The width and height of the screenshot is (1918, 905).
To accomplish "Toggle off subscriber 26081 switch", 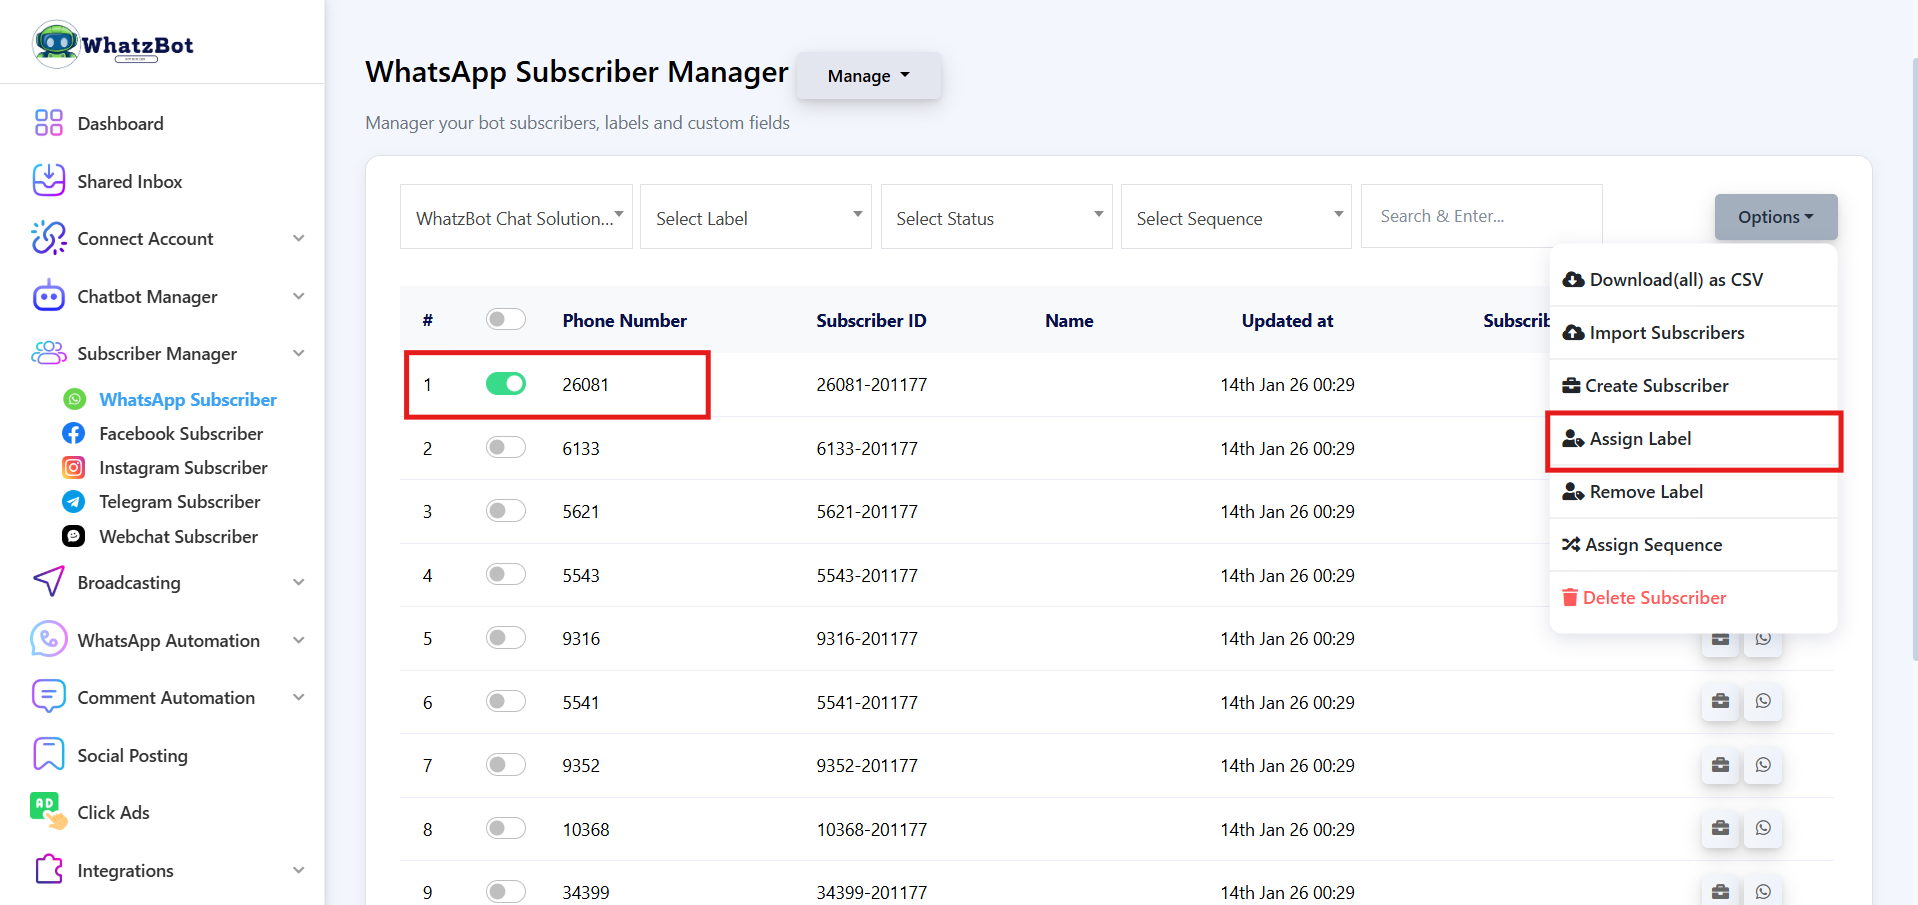I will pos(505,384).
